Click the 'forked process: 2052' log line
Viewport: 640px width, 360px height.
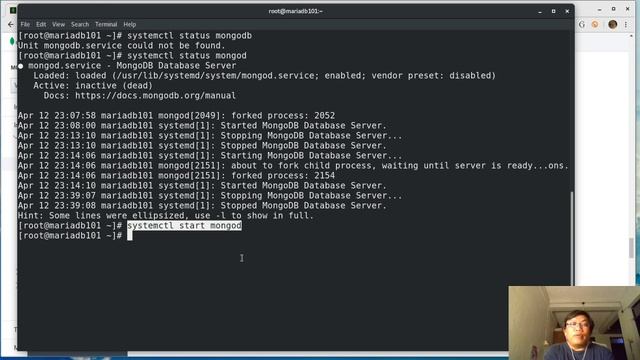click(x=176, y=116)
